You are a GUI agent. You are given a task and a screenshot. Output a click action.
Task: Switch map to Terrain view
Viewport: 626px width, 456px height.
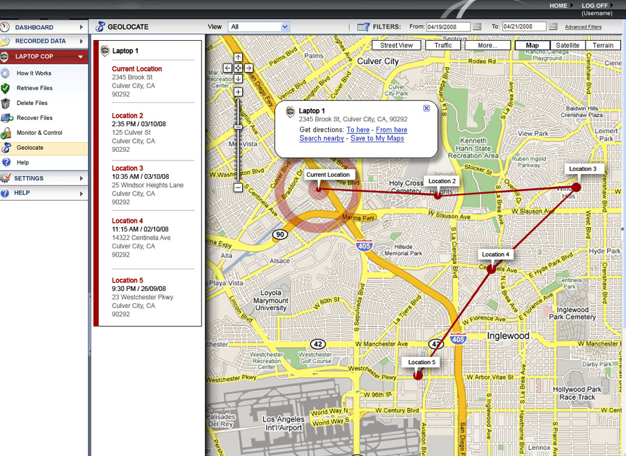pos(603,45)
